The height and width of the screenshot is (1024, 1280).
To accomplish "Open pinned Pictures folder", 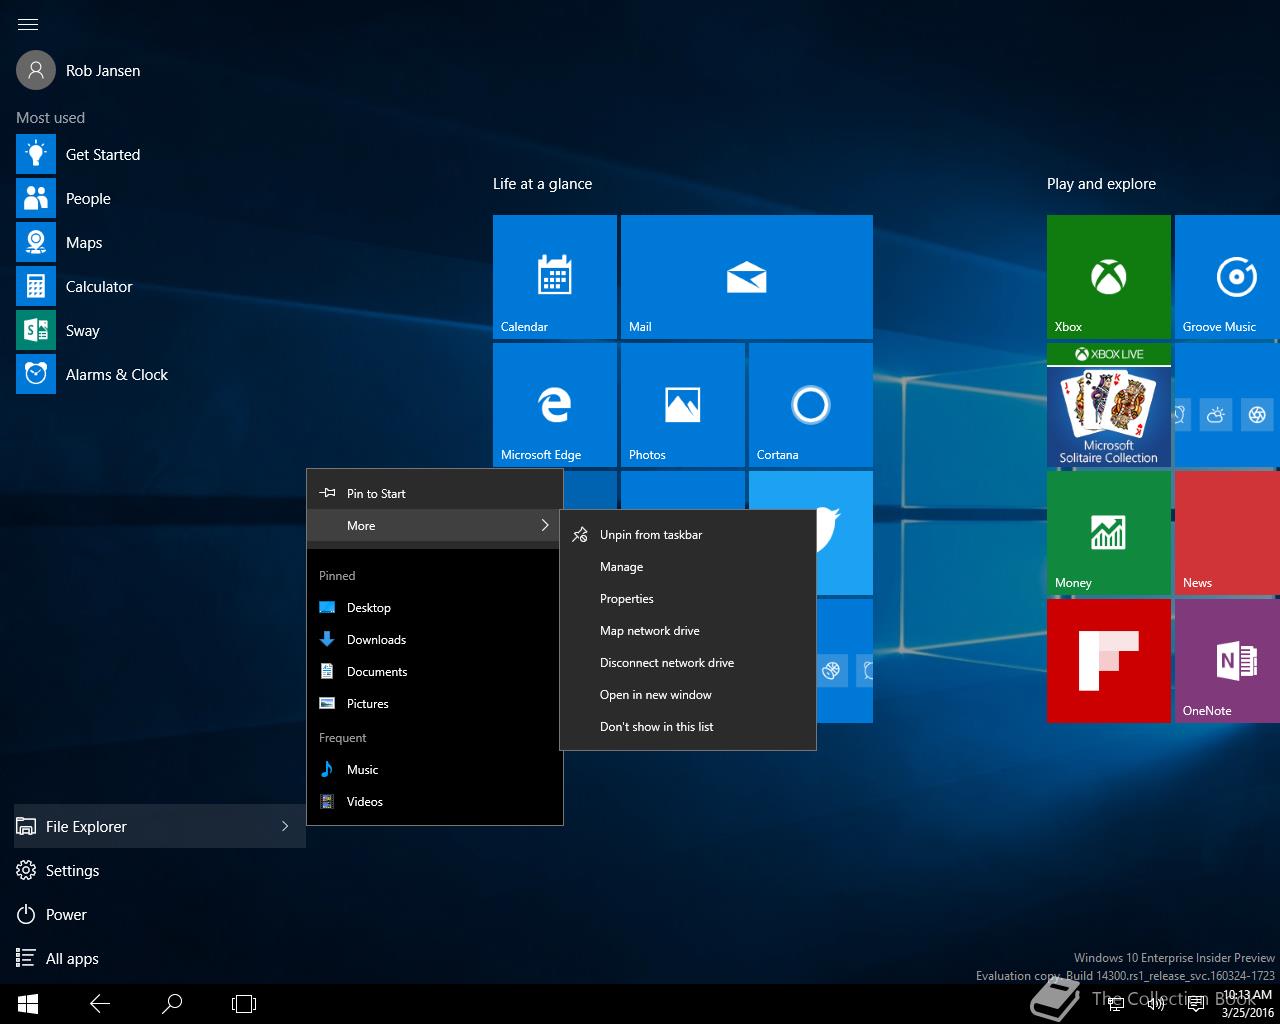I will (x=435, y=703).
